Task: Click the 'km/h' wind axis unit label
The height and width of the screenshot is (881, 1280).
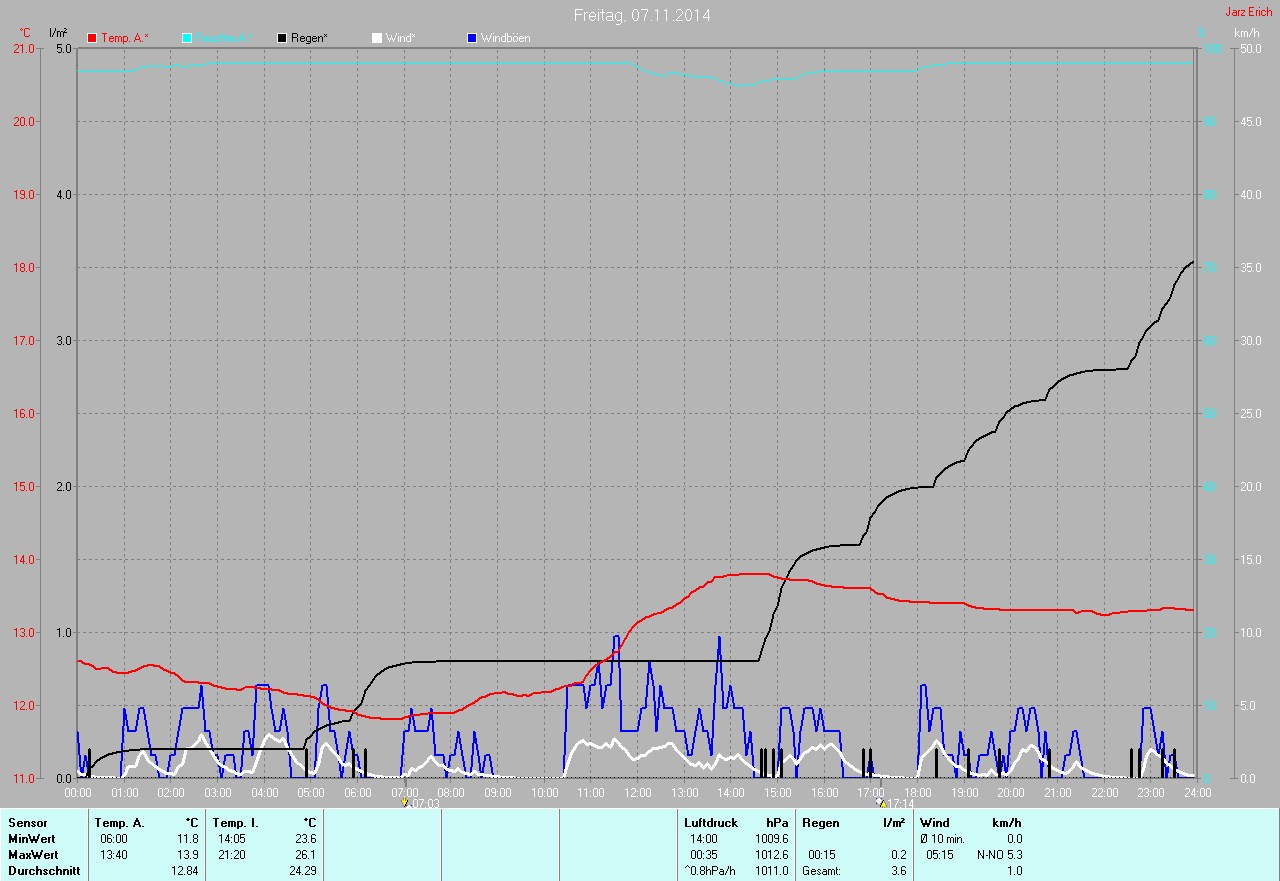Action: (x=1247, y=33)
